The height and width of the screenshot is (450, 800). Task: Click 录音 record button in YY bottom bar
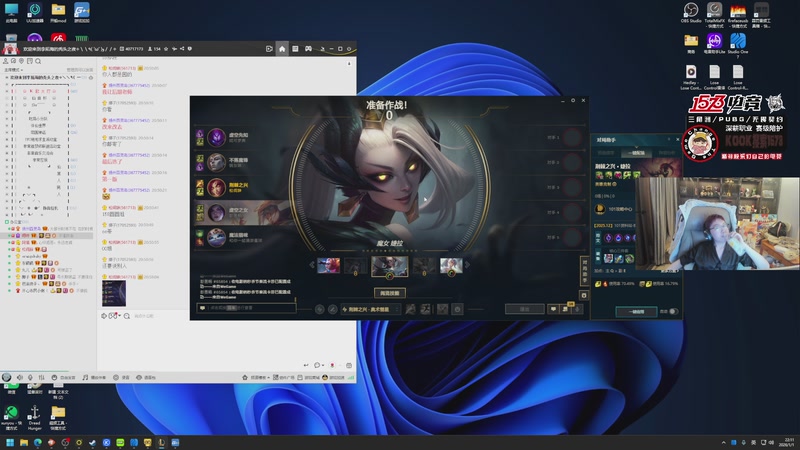[x=121, y=378]
